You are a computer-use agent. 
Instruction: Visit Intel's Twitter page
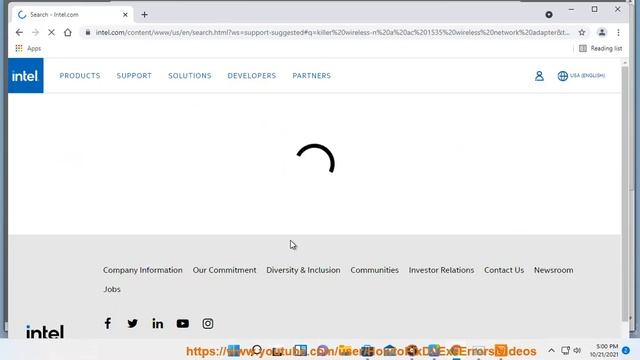tap(132, 323)
